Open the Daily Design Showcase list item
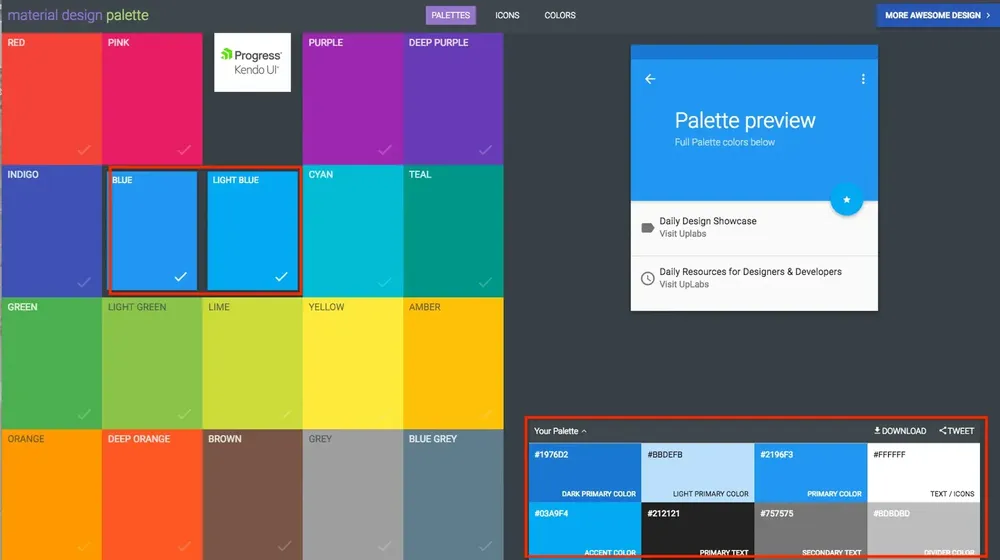Image resolution: width=1000 pixels, height=560 pixels. (754, 228)
